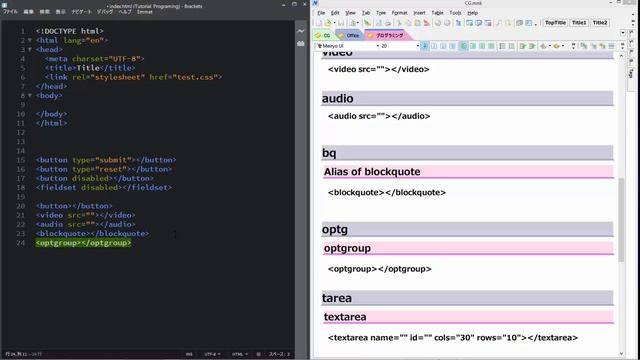
Task: Open the 編集 menu in Brackets
Action: click(29, 12)
